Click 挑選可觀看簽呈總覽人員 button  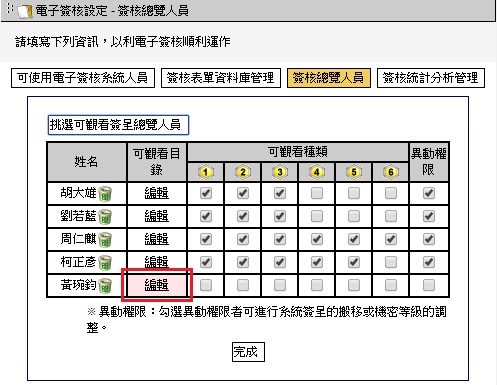[x=118, y=125]
